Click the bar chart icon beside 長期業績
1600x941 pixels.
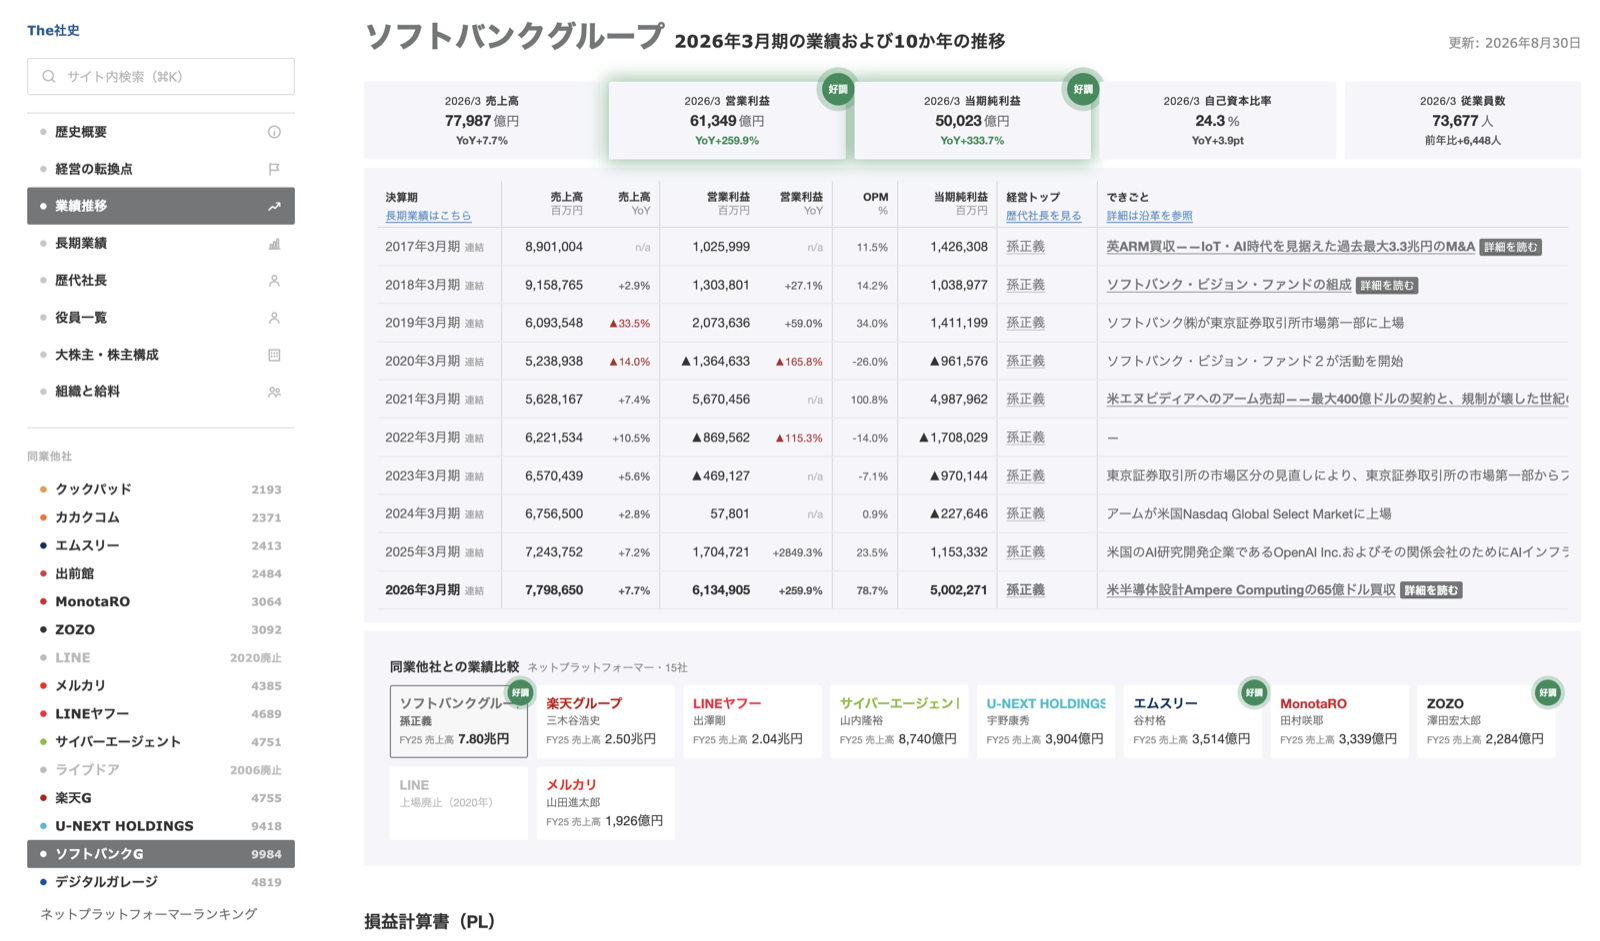[x=274, y=243]
